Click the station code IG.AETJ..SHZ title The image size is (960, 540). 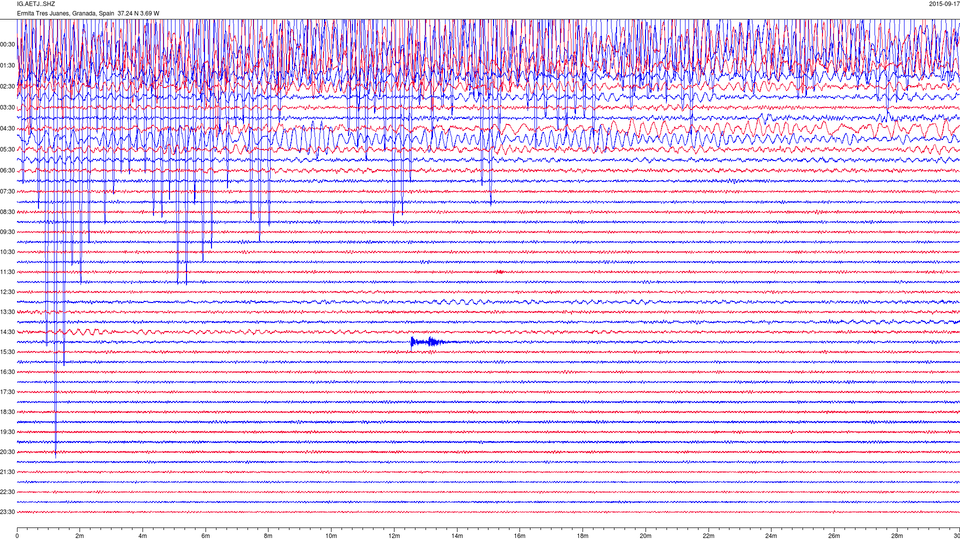(36, 4)
